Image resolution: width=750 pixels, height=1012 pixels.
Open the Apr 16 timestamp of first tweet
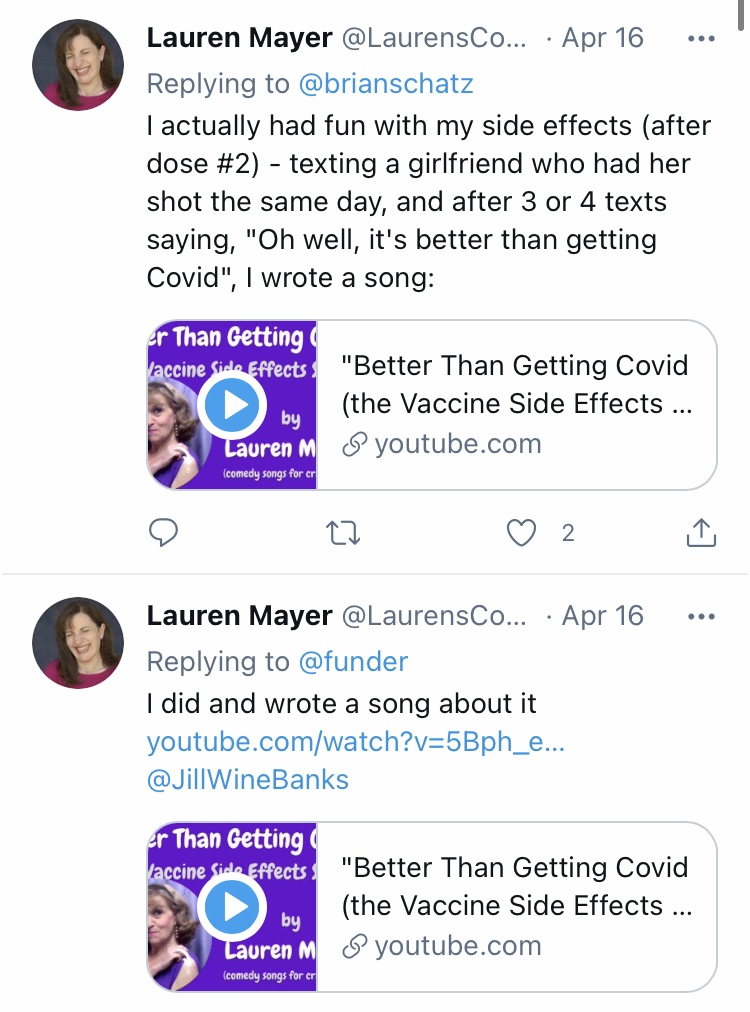(602, 38)
